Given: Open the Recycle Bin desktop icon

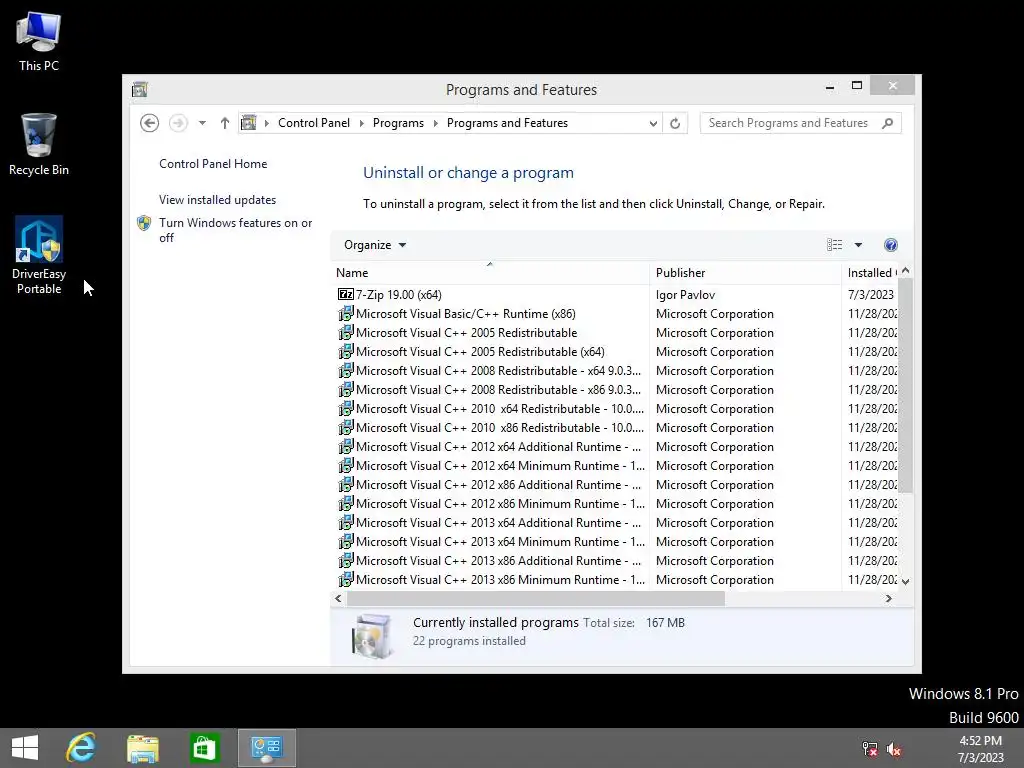Looking at the screenshot, I should pyautogui.click(x=39, y=144).
